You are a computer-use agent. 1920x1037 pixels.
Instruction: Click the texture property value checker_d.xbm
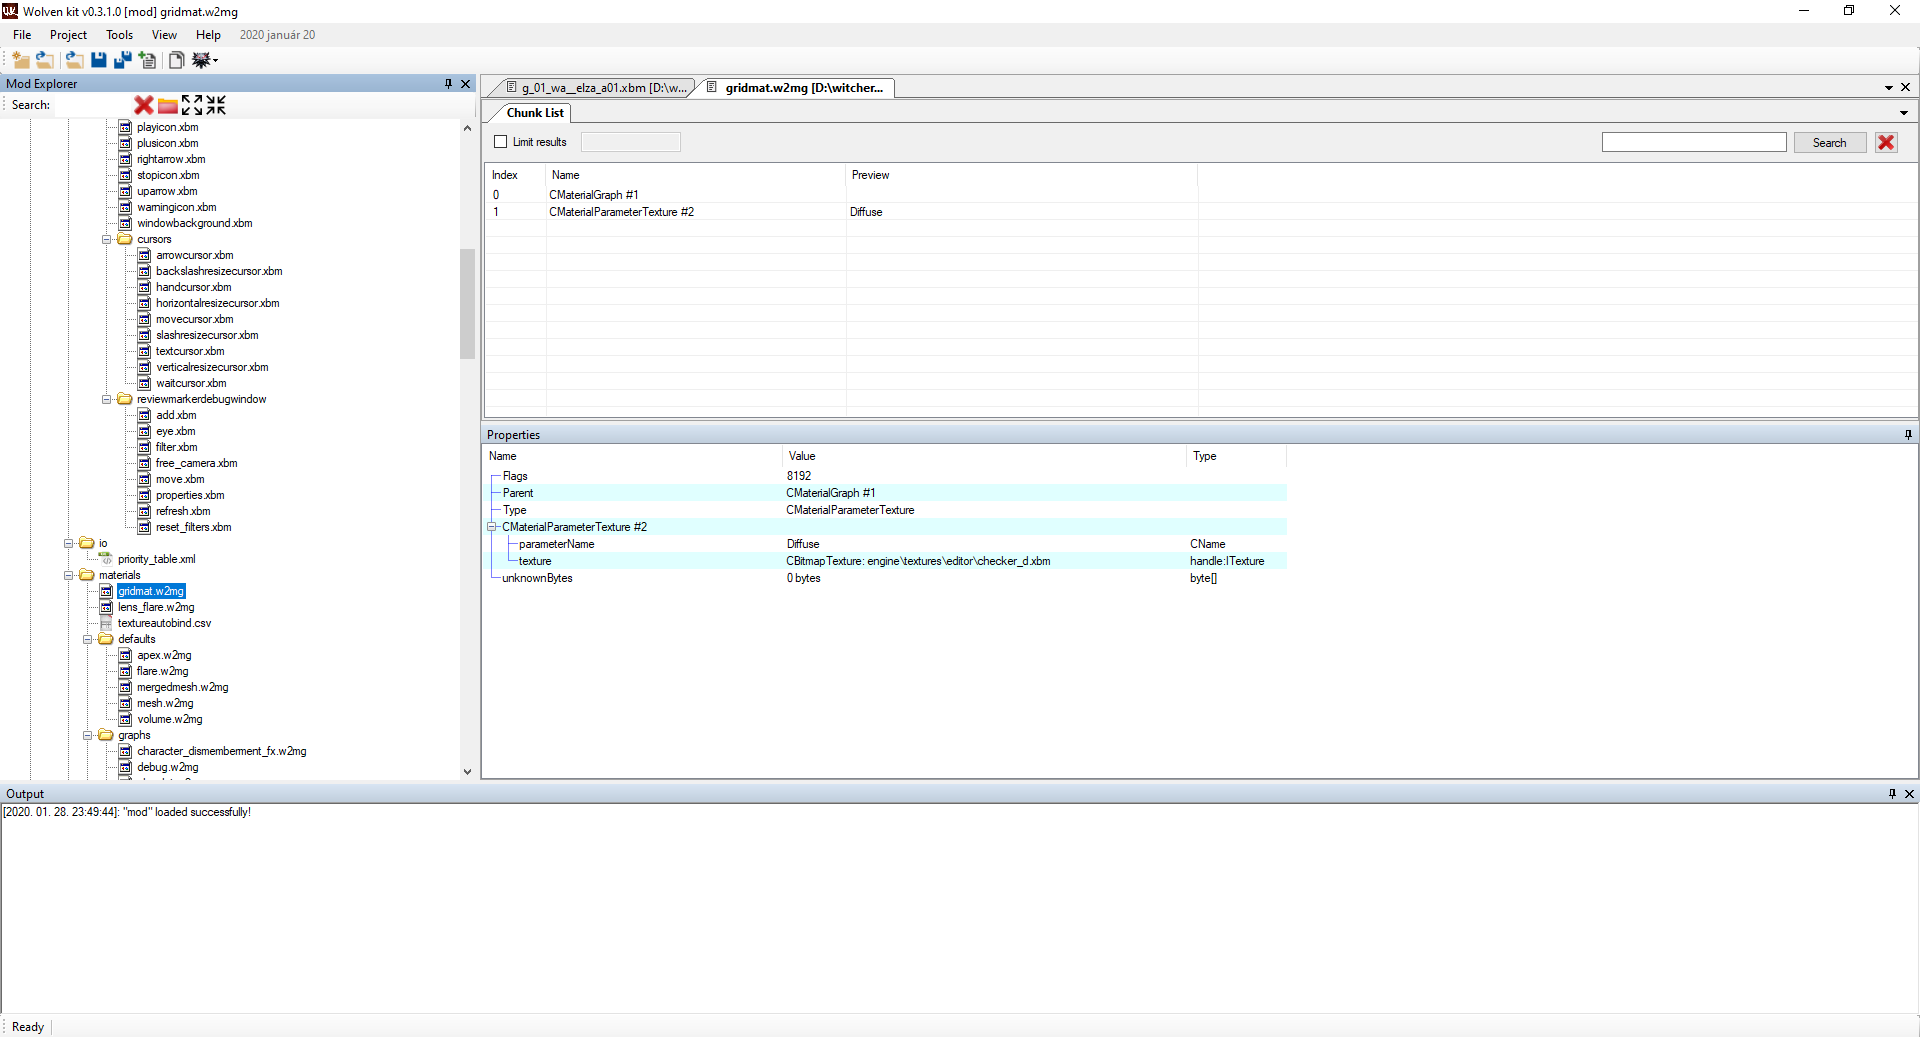(x=918, y=562)
